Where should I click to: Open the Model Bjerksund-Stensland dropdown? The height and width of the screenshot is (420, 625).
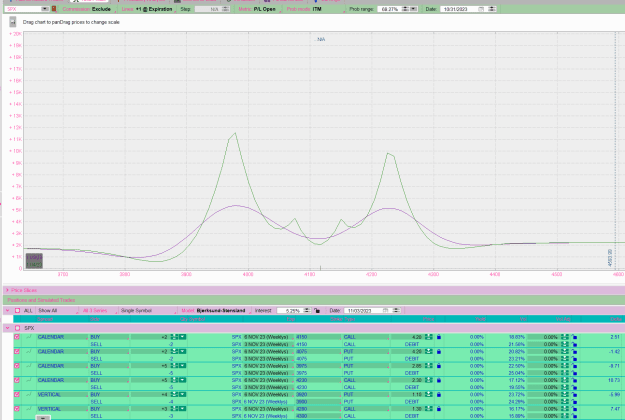tap(215, 310)
